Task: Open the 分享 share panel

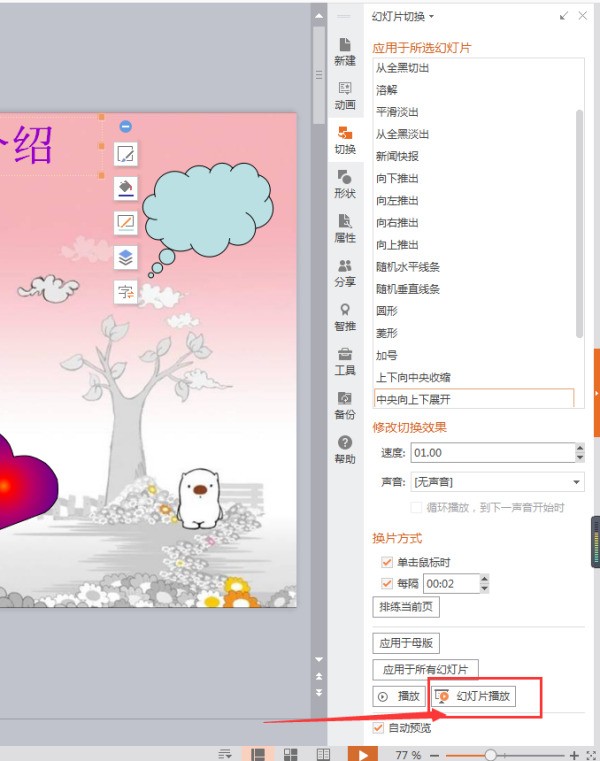Action: (x=345, y=272)
